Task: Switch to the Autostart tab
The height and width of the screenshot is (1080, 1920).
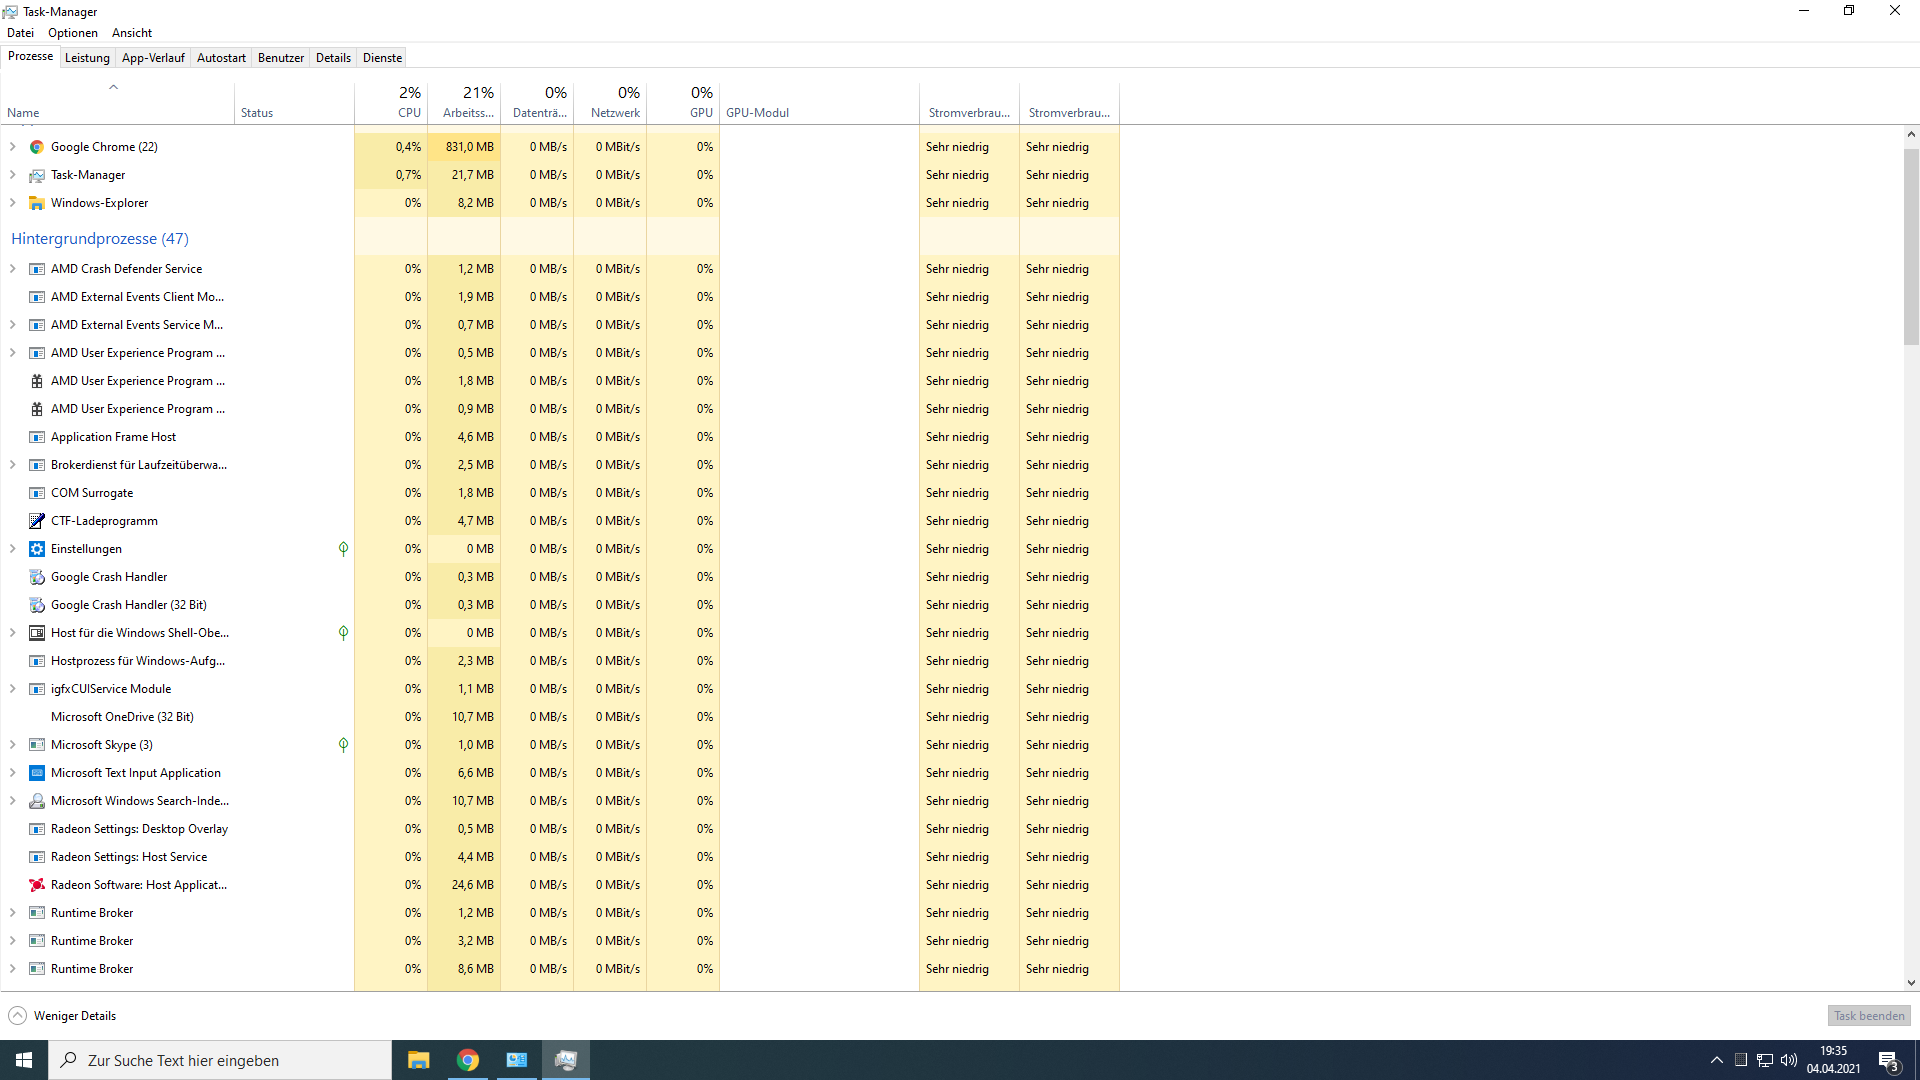Action: pyautogui.click(x=221, y=57)
